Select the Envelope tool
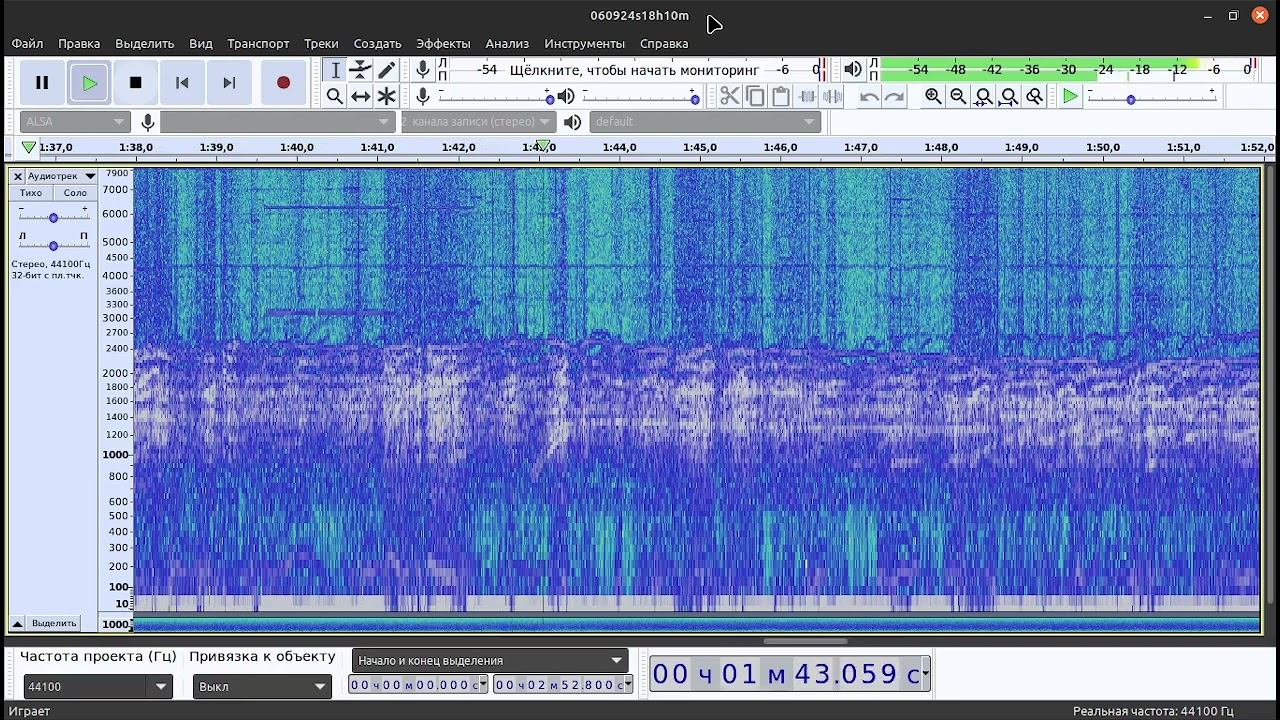Image resolution: width=1280 pixels, height=720 pixels. point(360,70)
